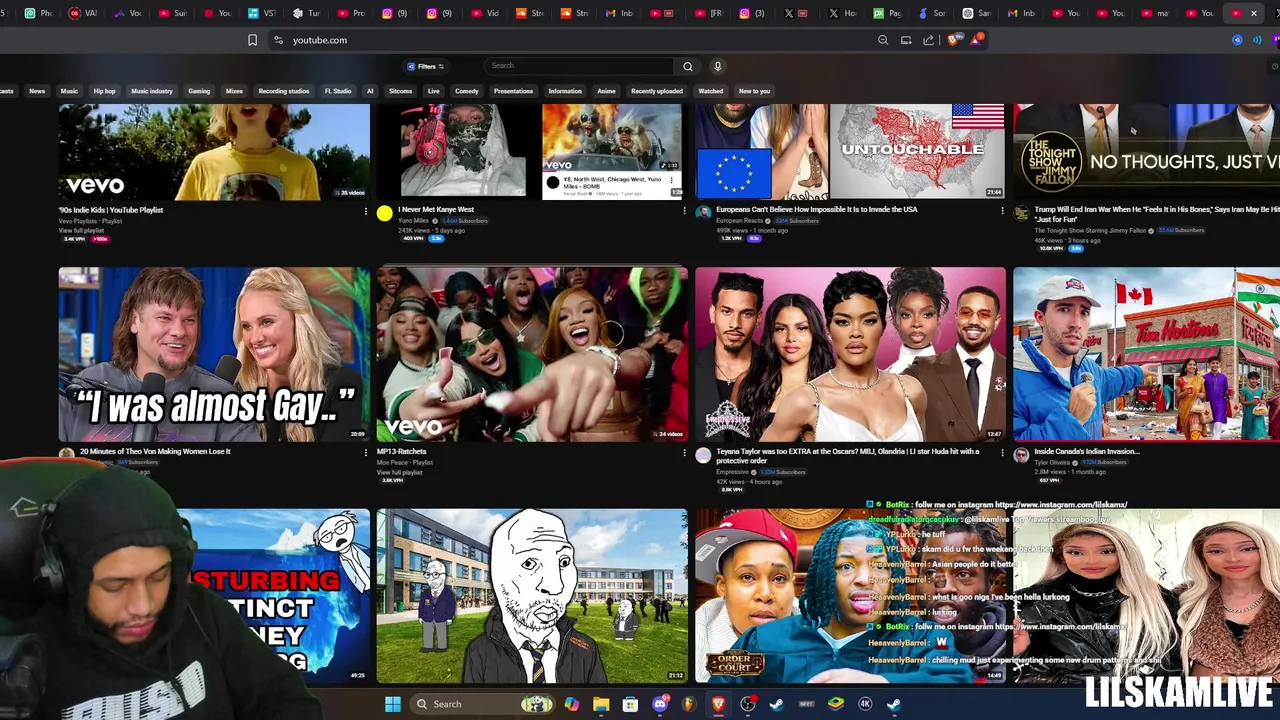Image resolution: width=1280 pixels, height=720 pixels.
Task: Click the Brave browser taskbar icon
Action: pos(719,704)
